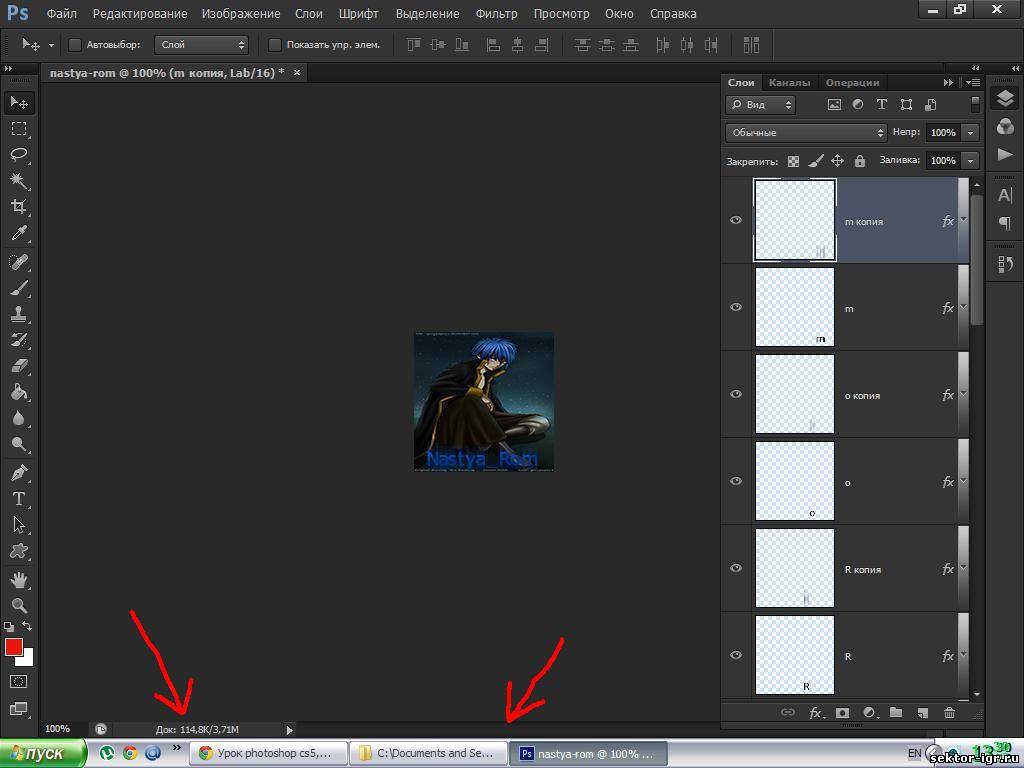This screenshot has height=768, width=1024.
Task: Open the Слой auto-select dropdown
Action: 201,44
